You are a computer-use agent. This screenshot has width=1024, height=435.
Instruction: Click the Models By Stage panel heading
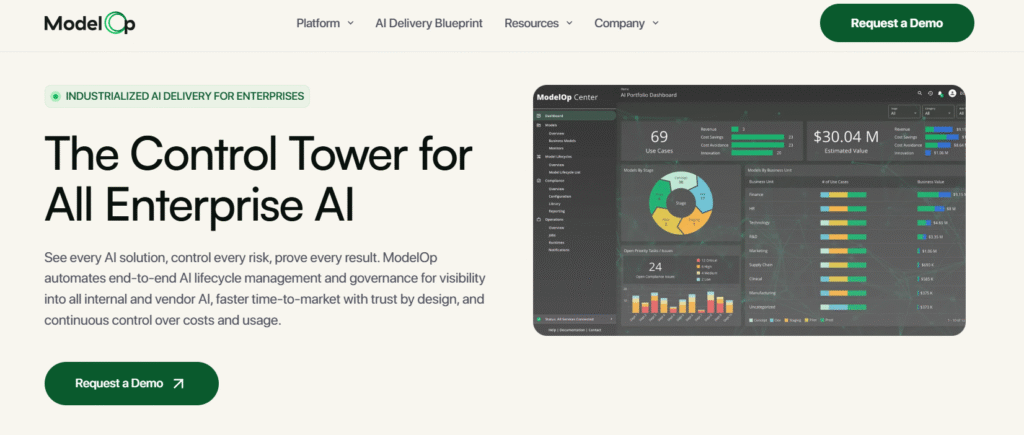point(638,170)
